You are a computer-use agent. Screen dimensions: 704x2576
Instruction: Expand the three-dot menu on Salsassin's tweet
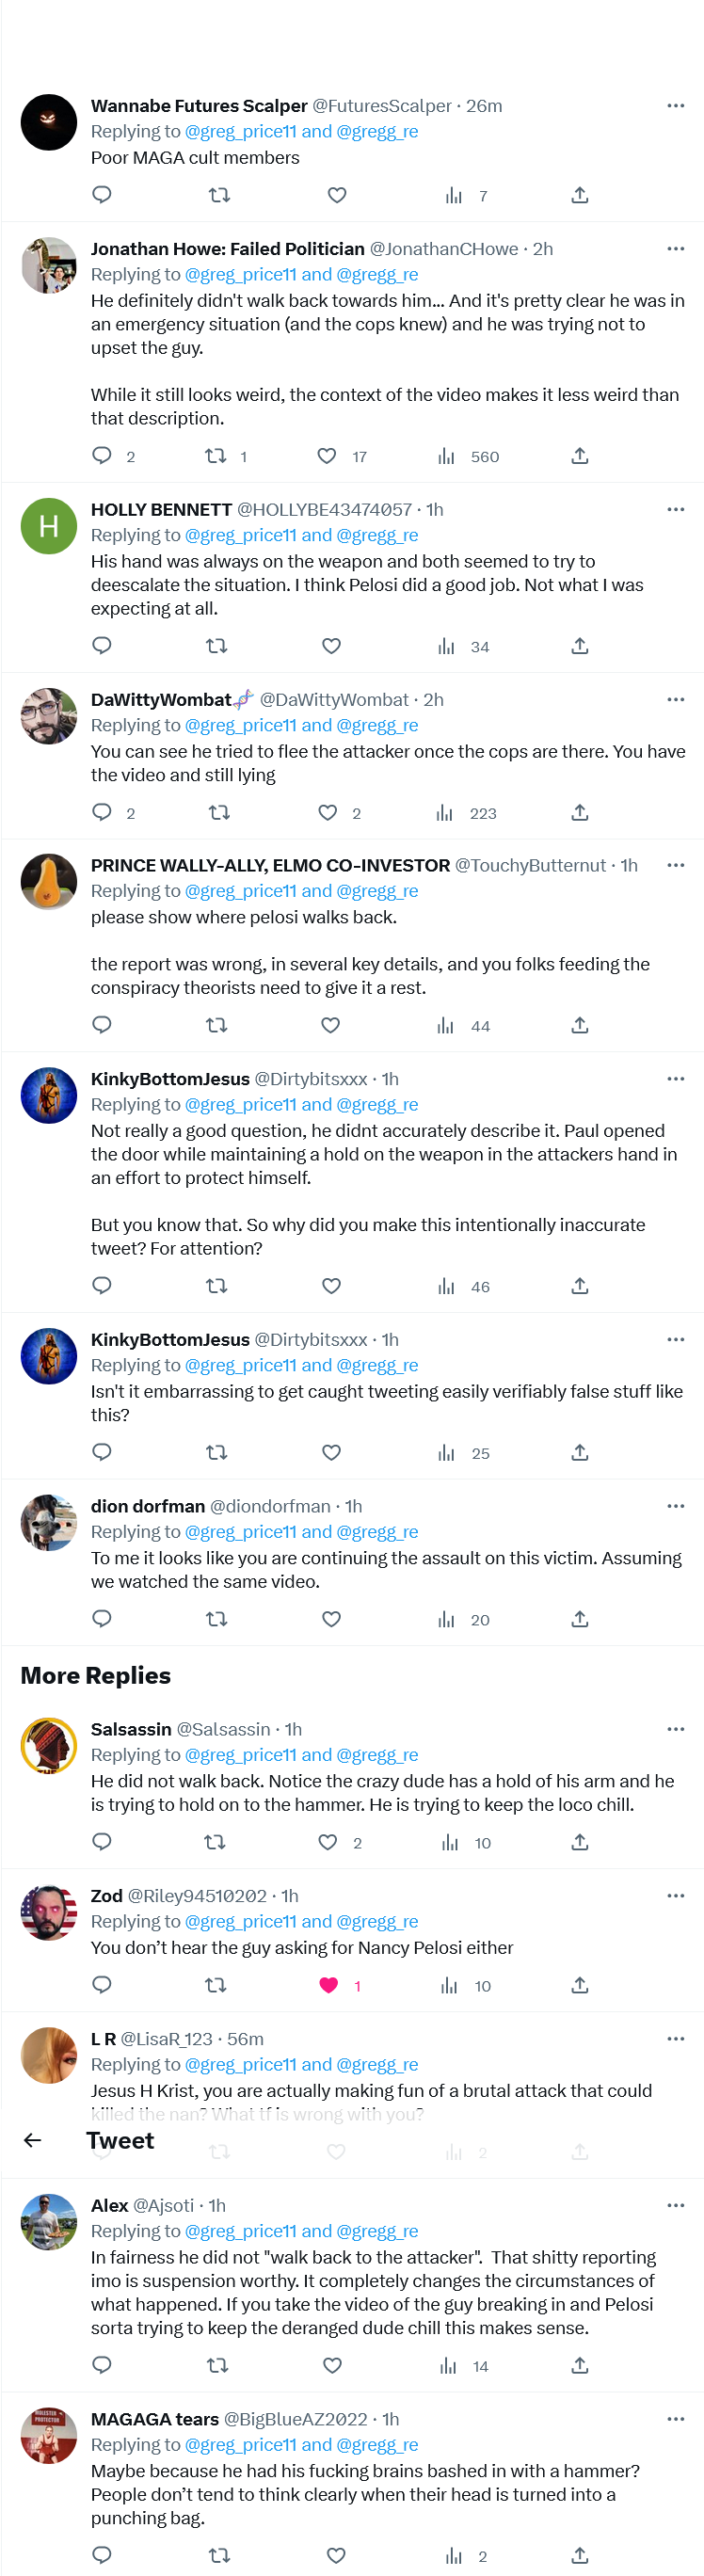pyautogui.click(x=676, y=1729)
